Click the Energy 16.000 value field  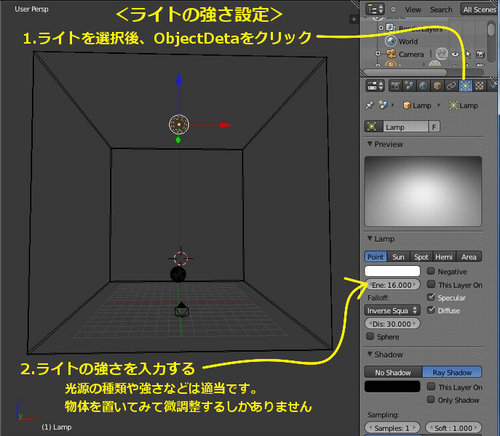point(392,285)
